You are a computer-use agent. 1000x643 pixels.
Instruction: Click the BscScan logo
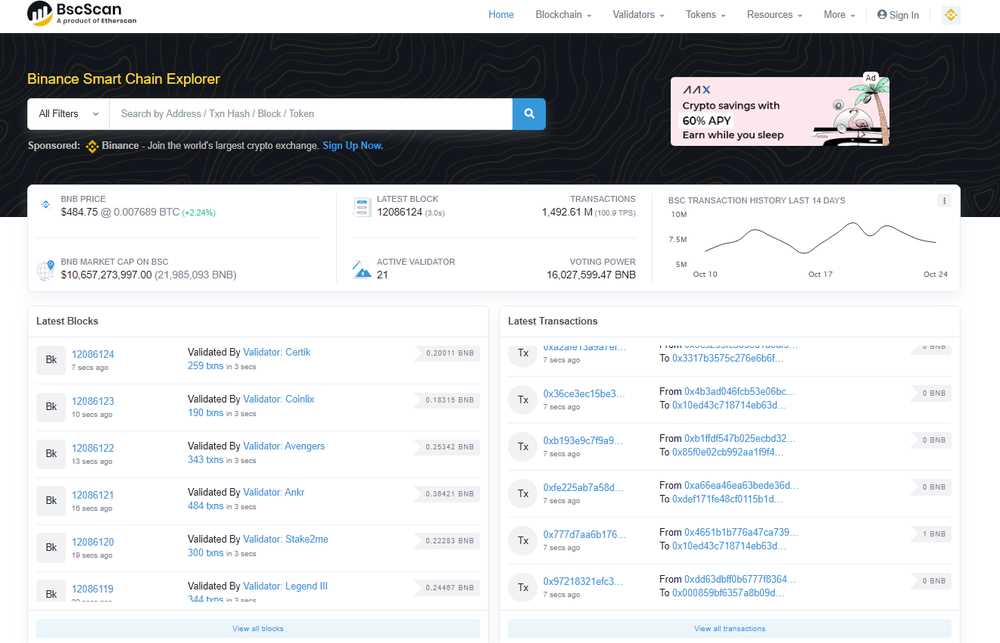click(82, 14)
